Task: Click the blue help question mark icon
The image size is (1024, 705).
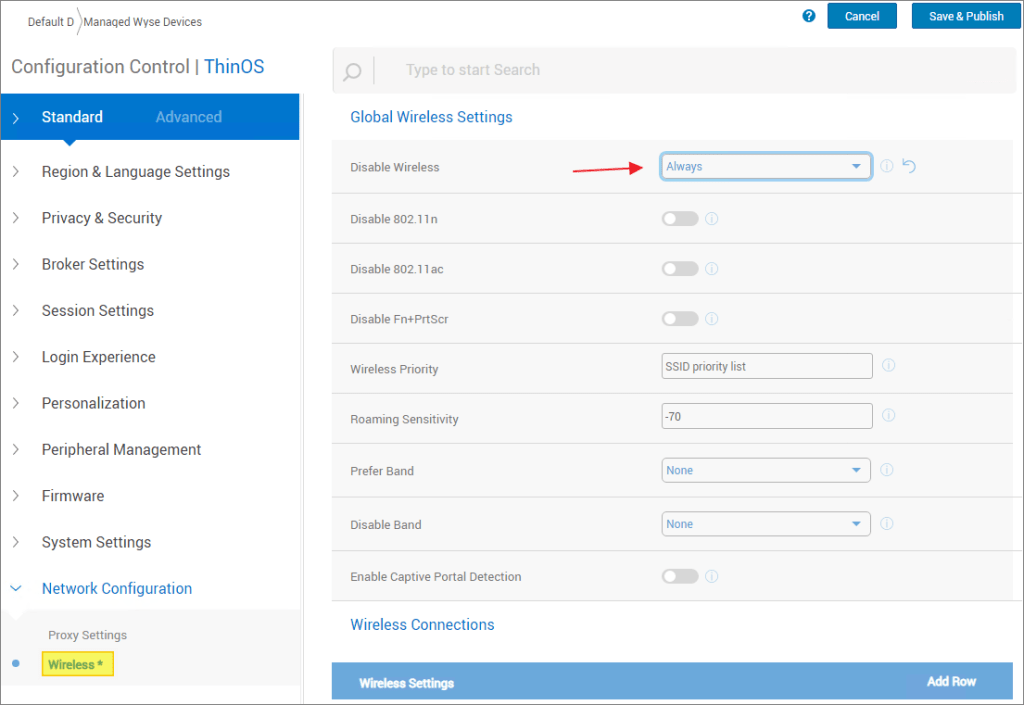Action: coord(809,16)
